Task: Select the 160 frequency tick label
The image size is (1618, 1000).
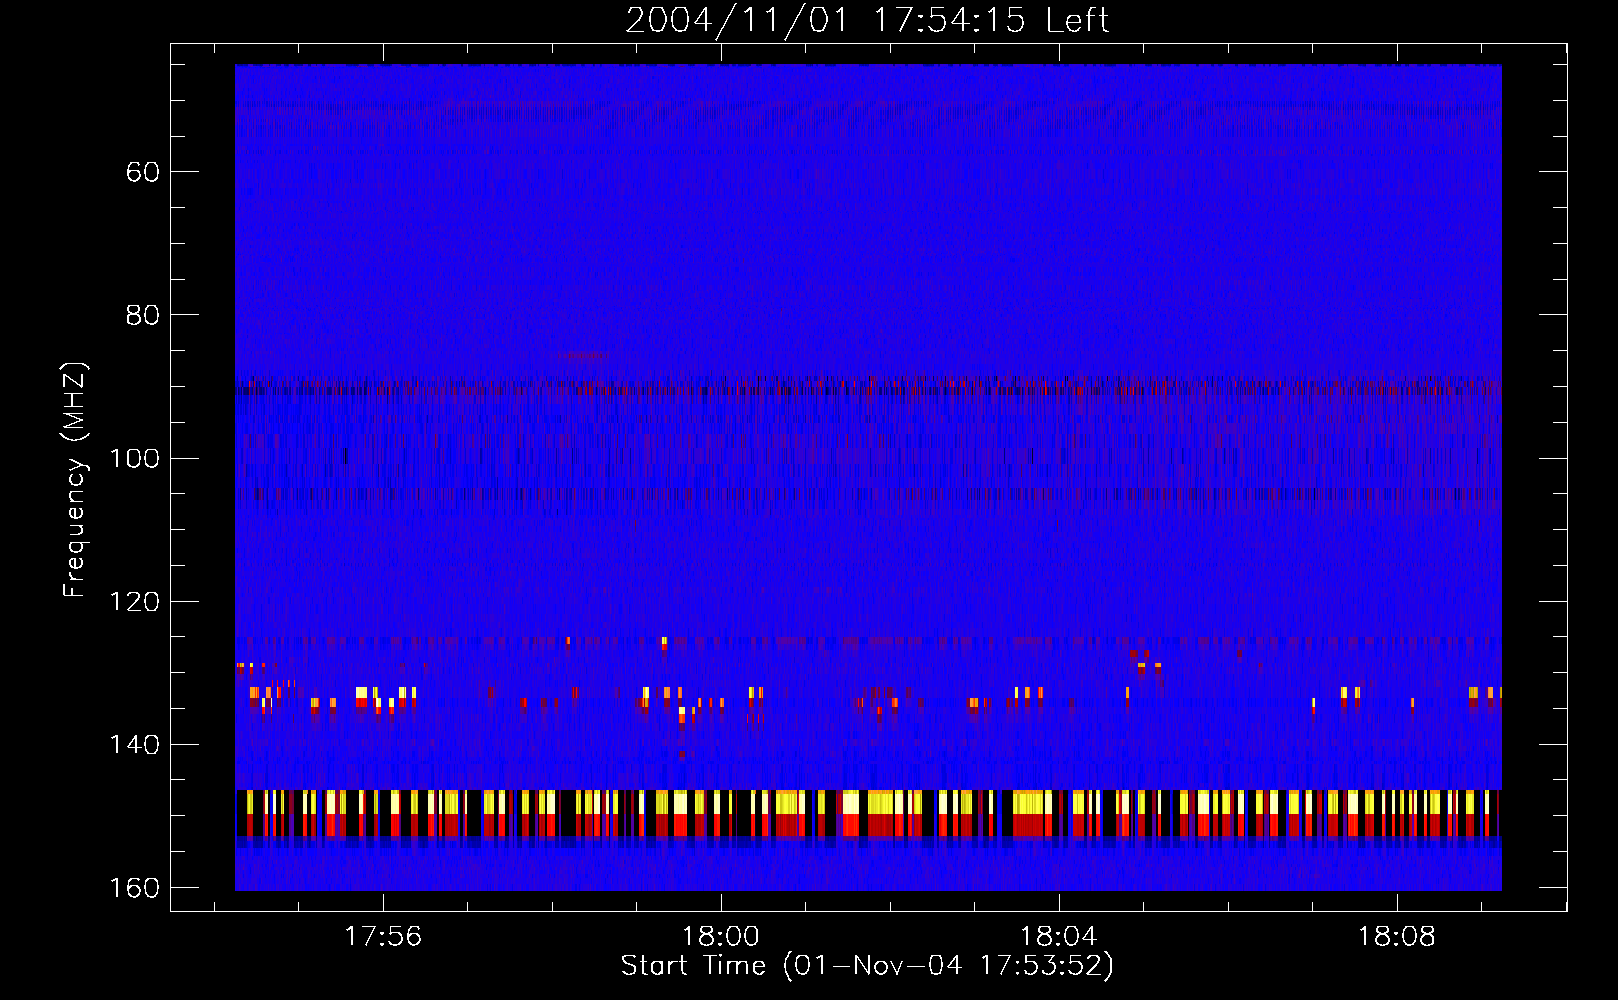Action: 134,888
